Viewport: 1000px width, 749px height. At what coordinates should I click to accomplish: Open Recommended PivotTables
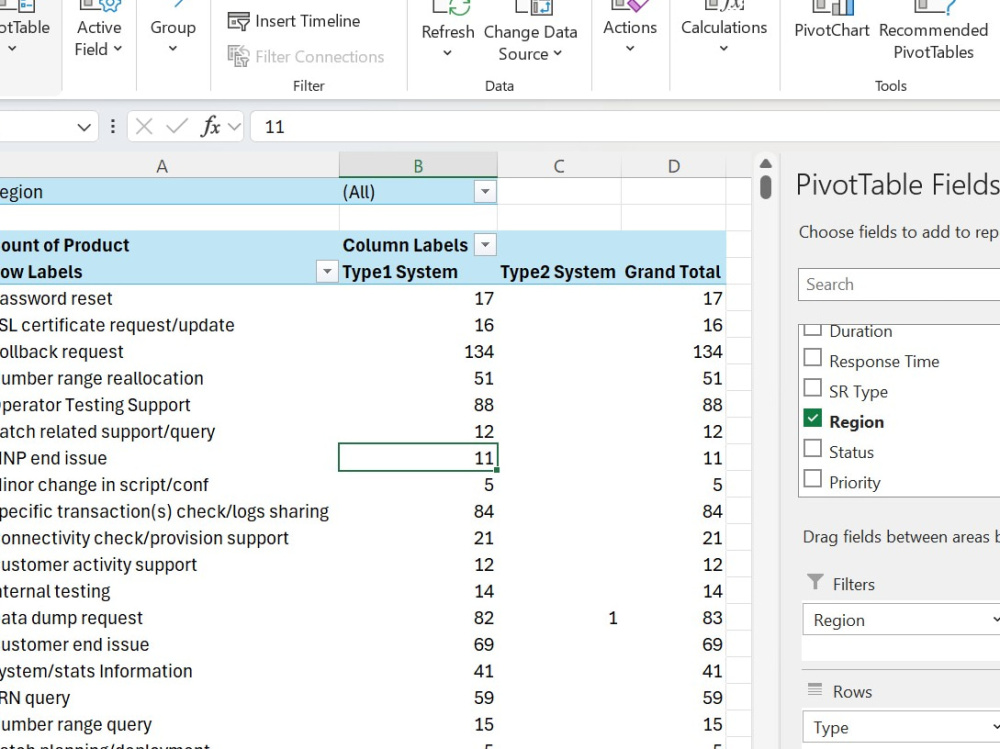click(932, 30)
